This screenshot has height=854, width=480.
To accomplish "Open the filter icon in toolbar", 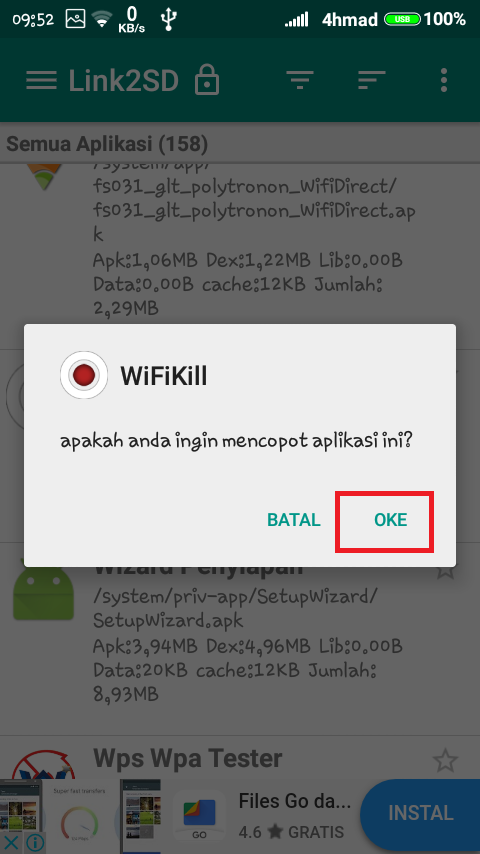I will click(300, 80).
